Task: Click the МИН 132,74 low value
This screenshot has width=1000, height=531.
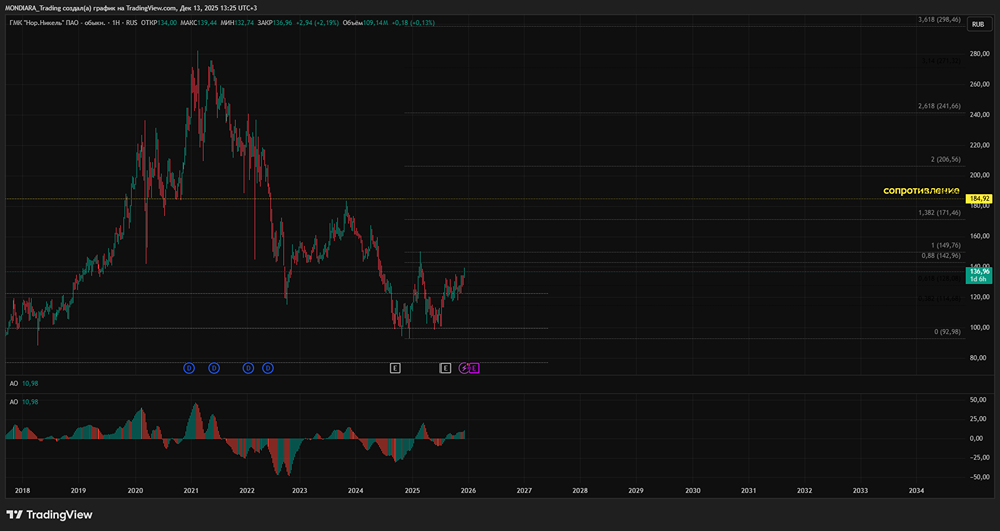Action: coord(236,23)
